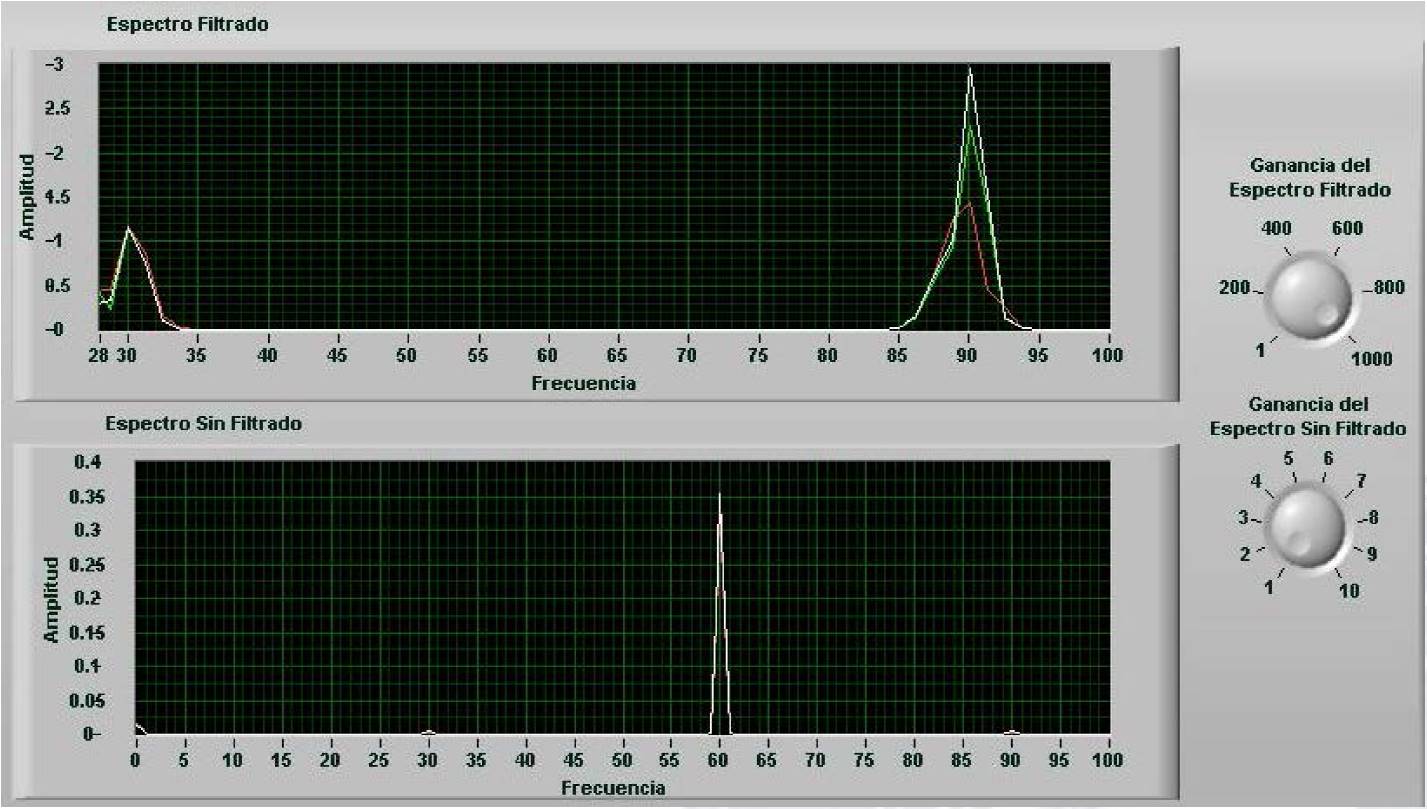1427x809 pixels.
Task: Click the 3 mark on unfiltered gain knob
Action: click(1243, 518)
